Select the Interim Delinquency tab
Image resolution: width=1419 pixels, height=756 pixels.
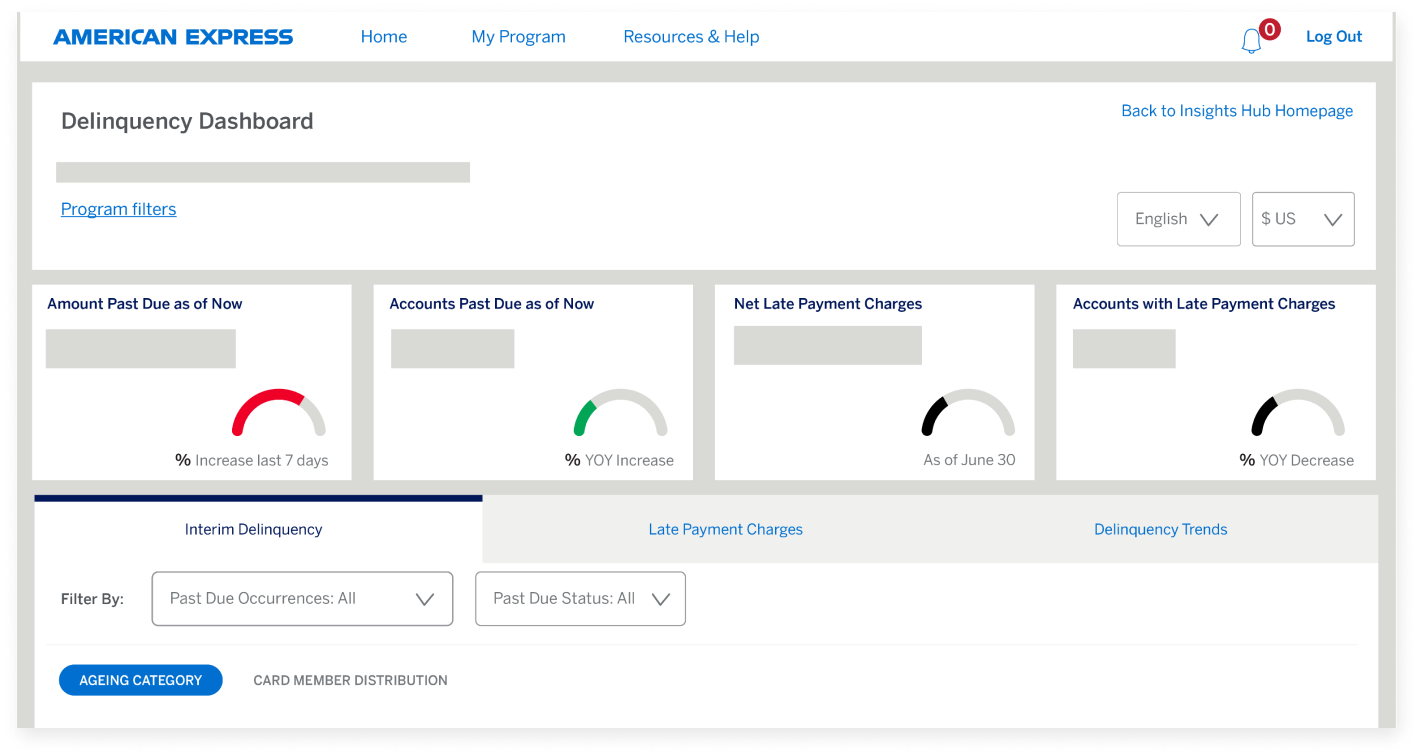pyautogui.click(x=253, y=529)
